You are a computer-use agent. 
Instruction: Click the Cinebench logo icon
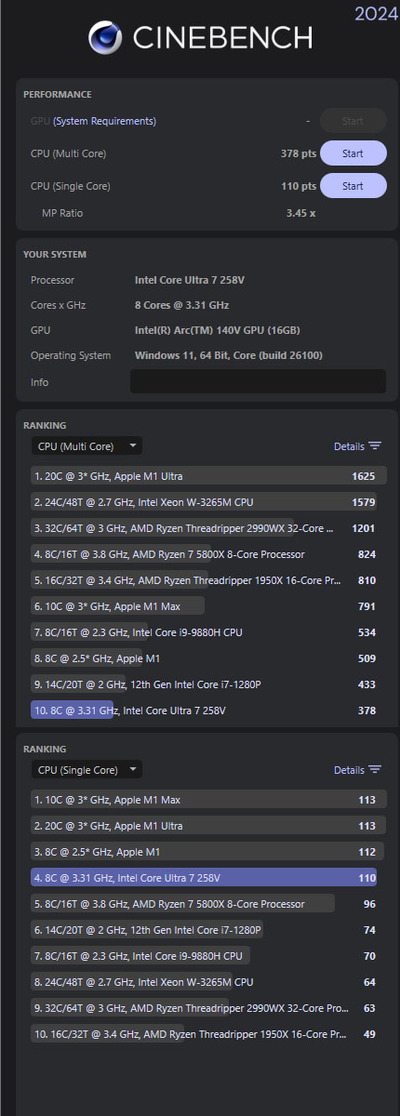pyautogui.click(x=105, y=37)
